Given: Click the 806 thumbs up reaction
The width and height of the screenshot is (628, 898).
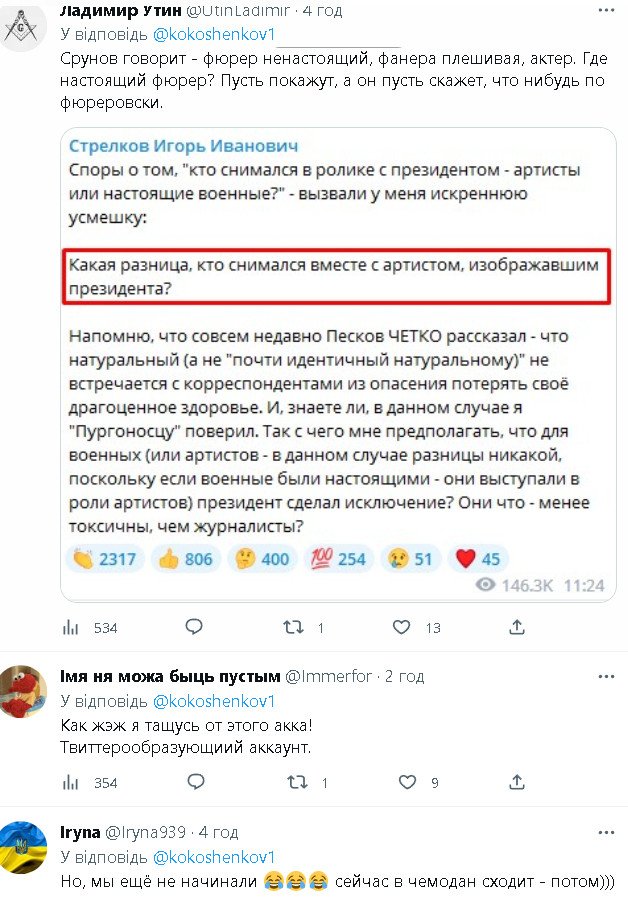Looking at the screenshot, I should (186, 559).
